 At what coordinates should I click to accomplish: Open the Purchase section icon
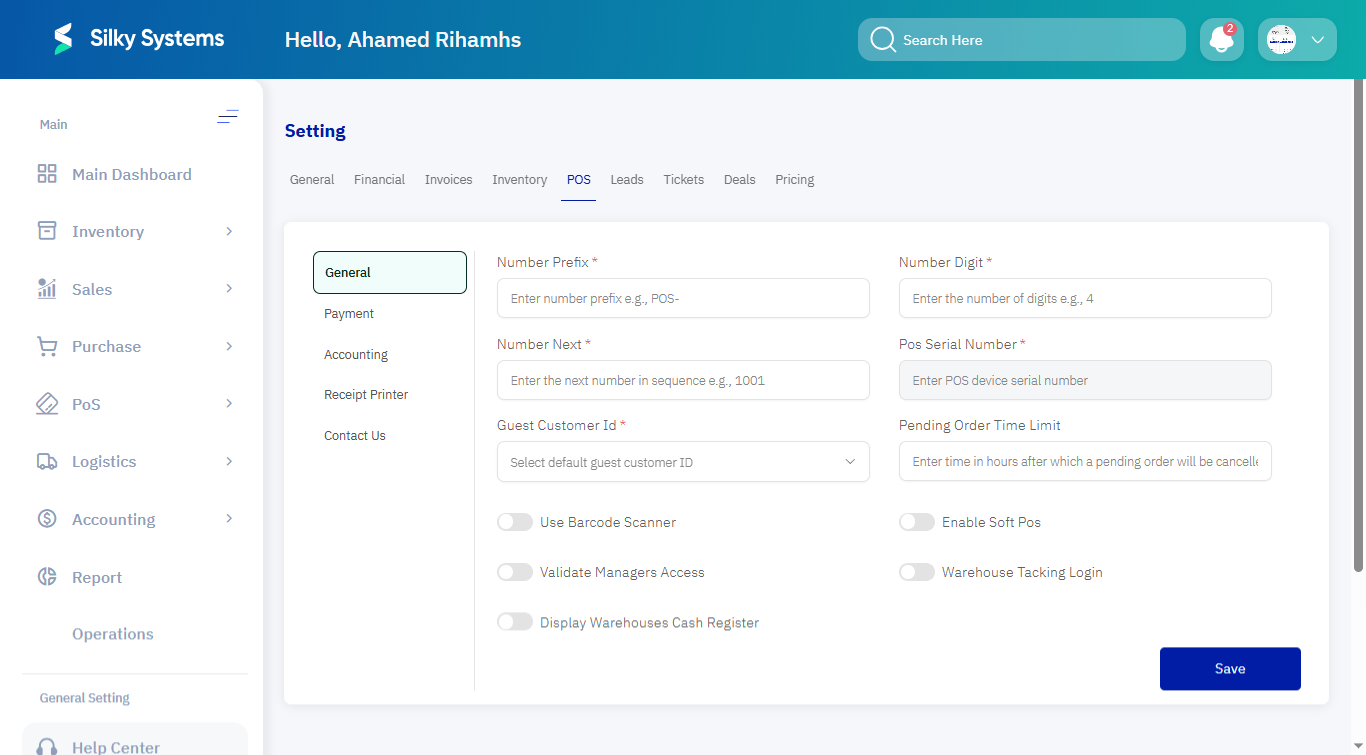click(x=46, y=346)
